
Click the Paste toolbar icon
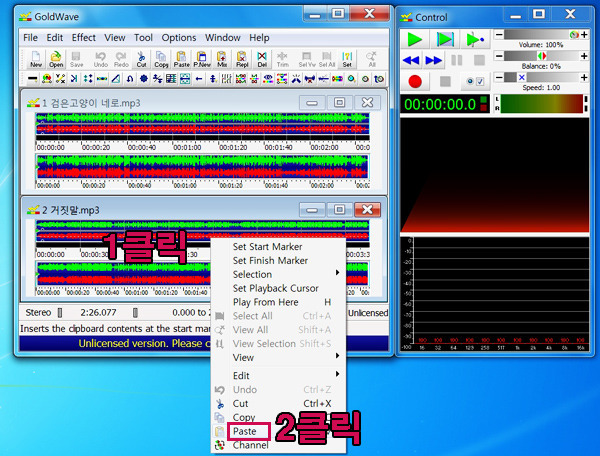tap(182, 59)
